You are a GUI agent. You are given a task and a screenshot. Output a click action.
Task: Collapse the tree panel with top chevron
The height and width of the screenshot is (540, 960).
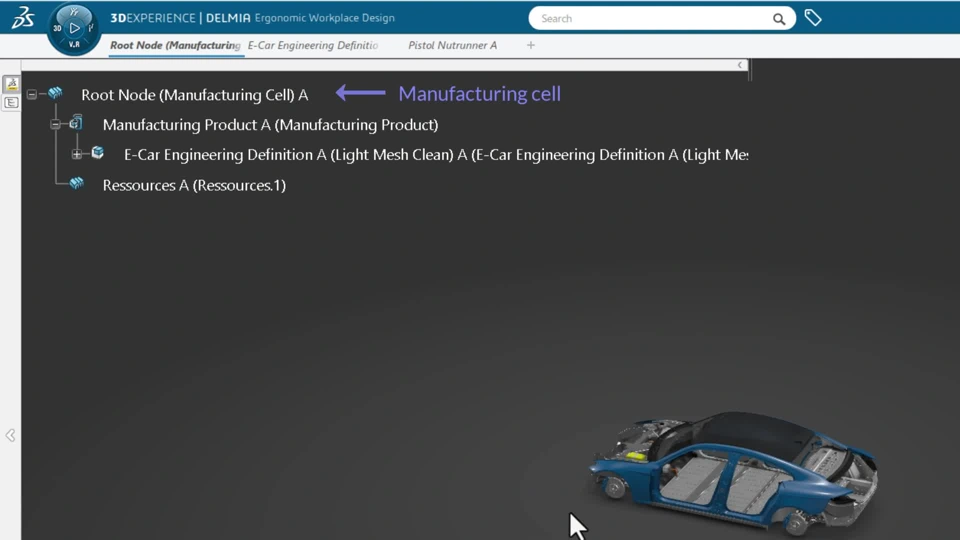[x=740, y=65]
